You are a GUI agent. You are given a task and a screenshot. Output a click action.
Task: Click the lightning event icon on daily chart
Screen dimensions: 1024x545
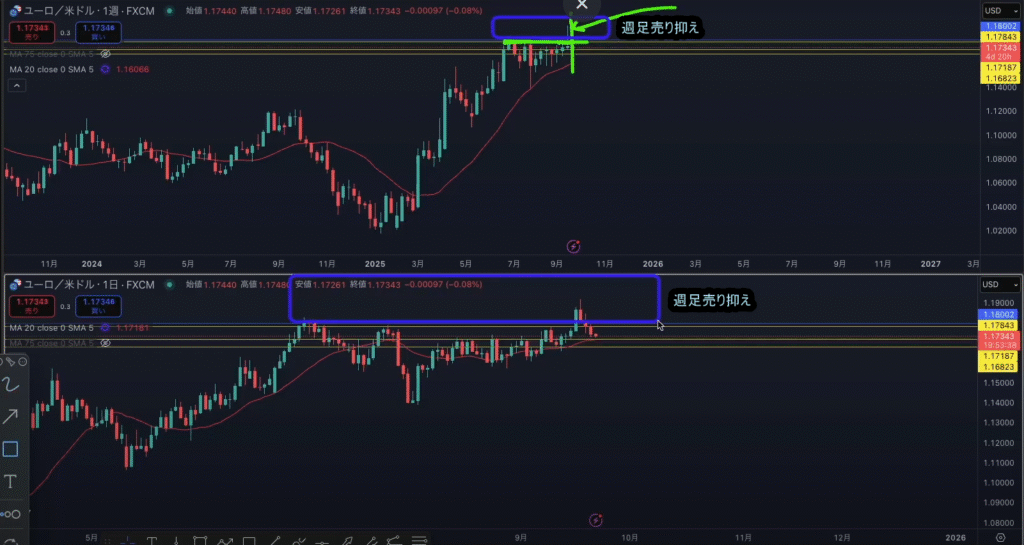[596, 520]
